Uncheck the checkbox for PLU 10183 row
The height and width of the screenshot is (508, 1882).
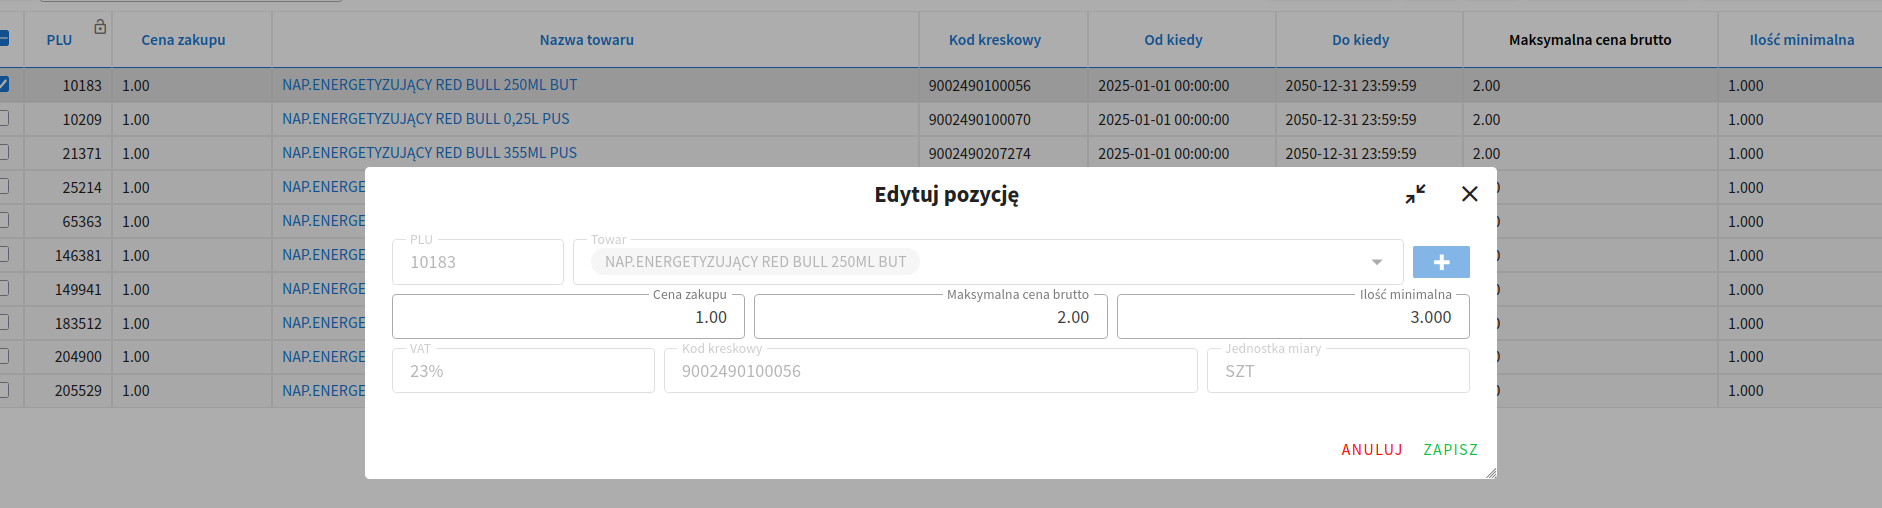tap(4, 85)
